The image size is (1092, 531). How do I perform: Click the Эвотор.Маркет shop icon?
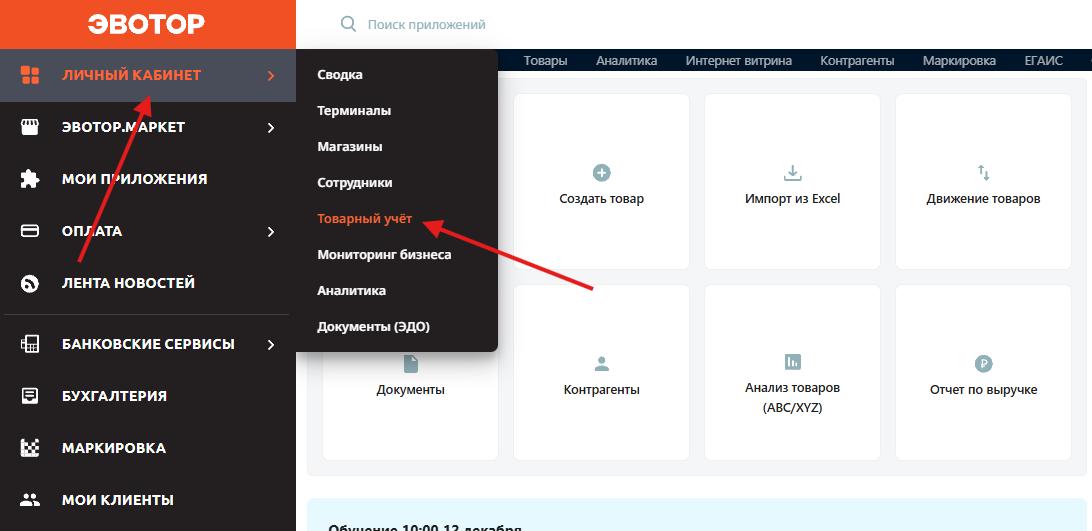coord(30,127)
